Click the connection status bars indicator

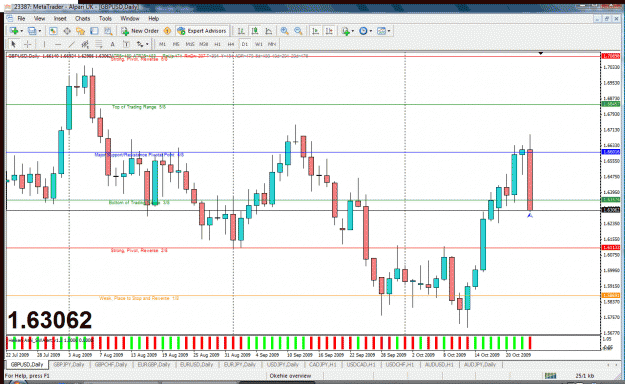pos(550,376)
